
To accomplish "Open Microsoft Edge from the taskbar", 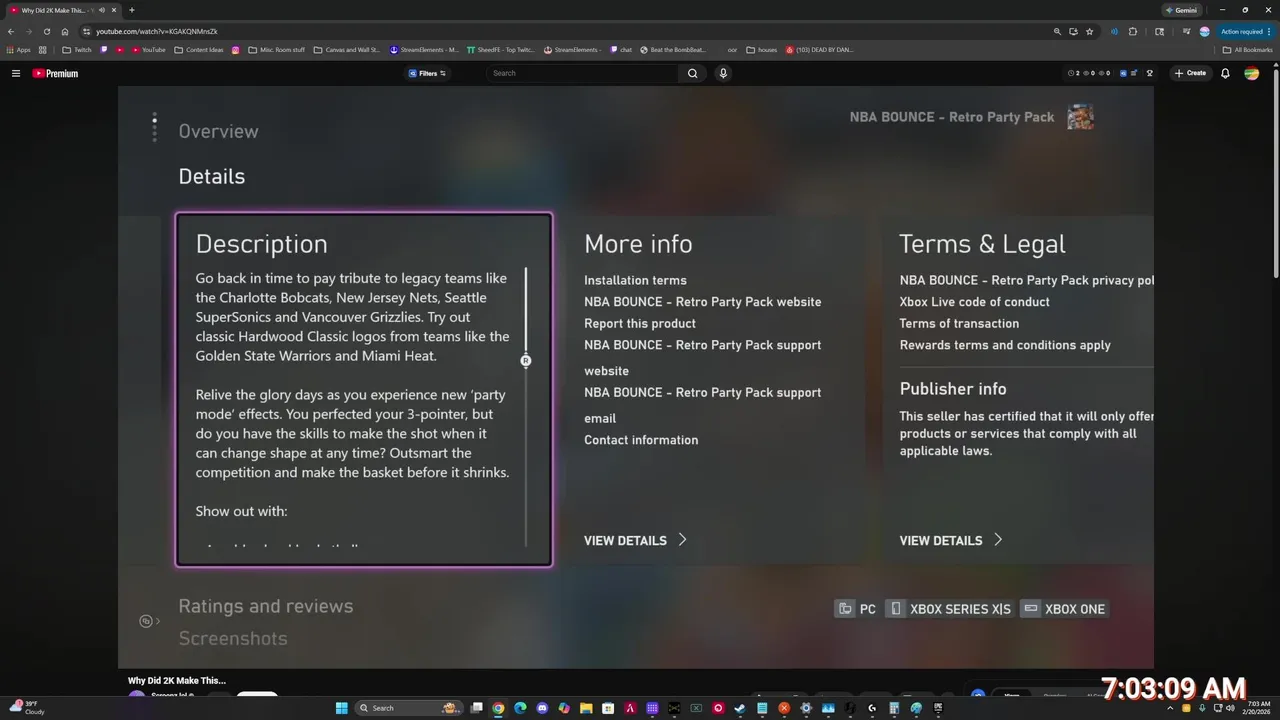I will coord(520,708).
